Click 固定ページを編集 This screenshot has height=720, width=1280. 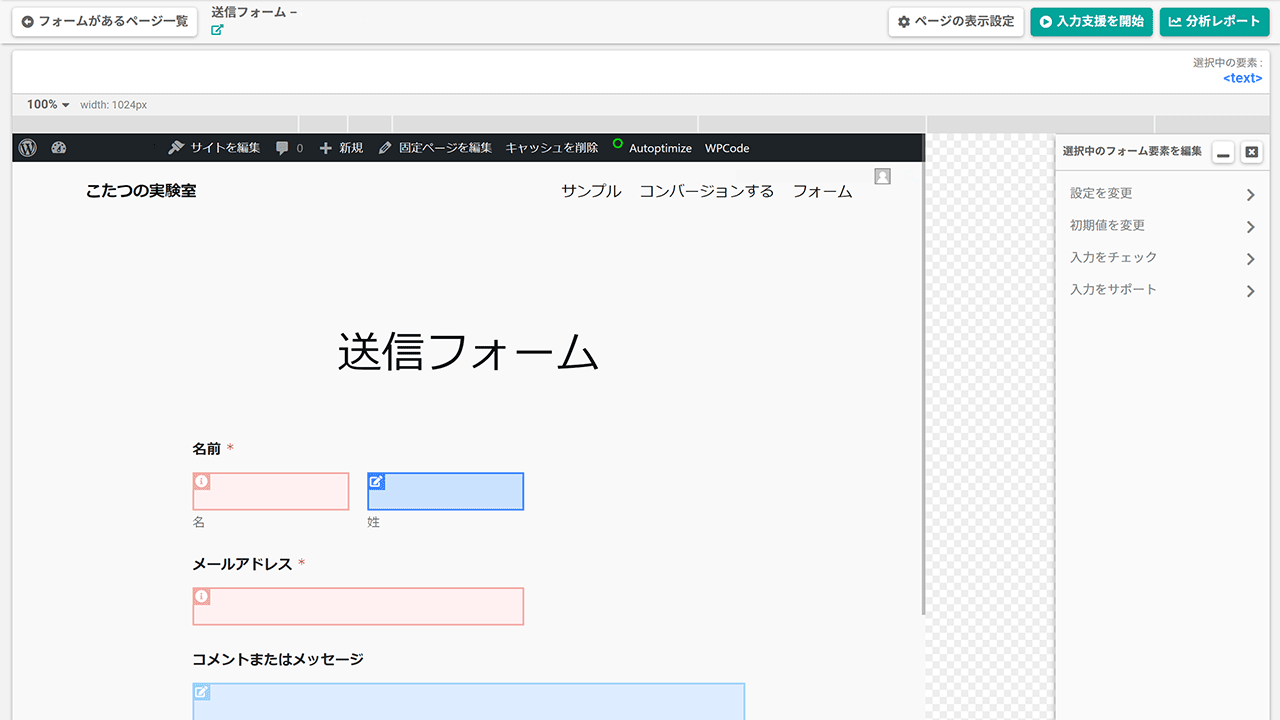pos(435,148)
